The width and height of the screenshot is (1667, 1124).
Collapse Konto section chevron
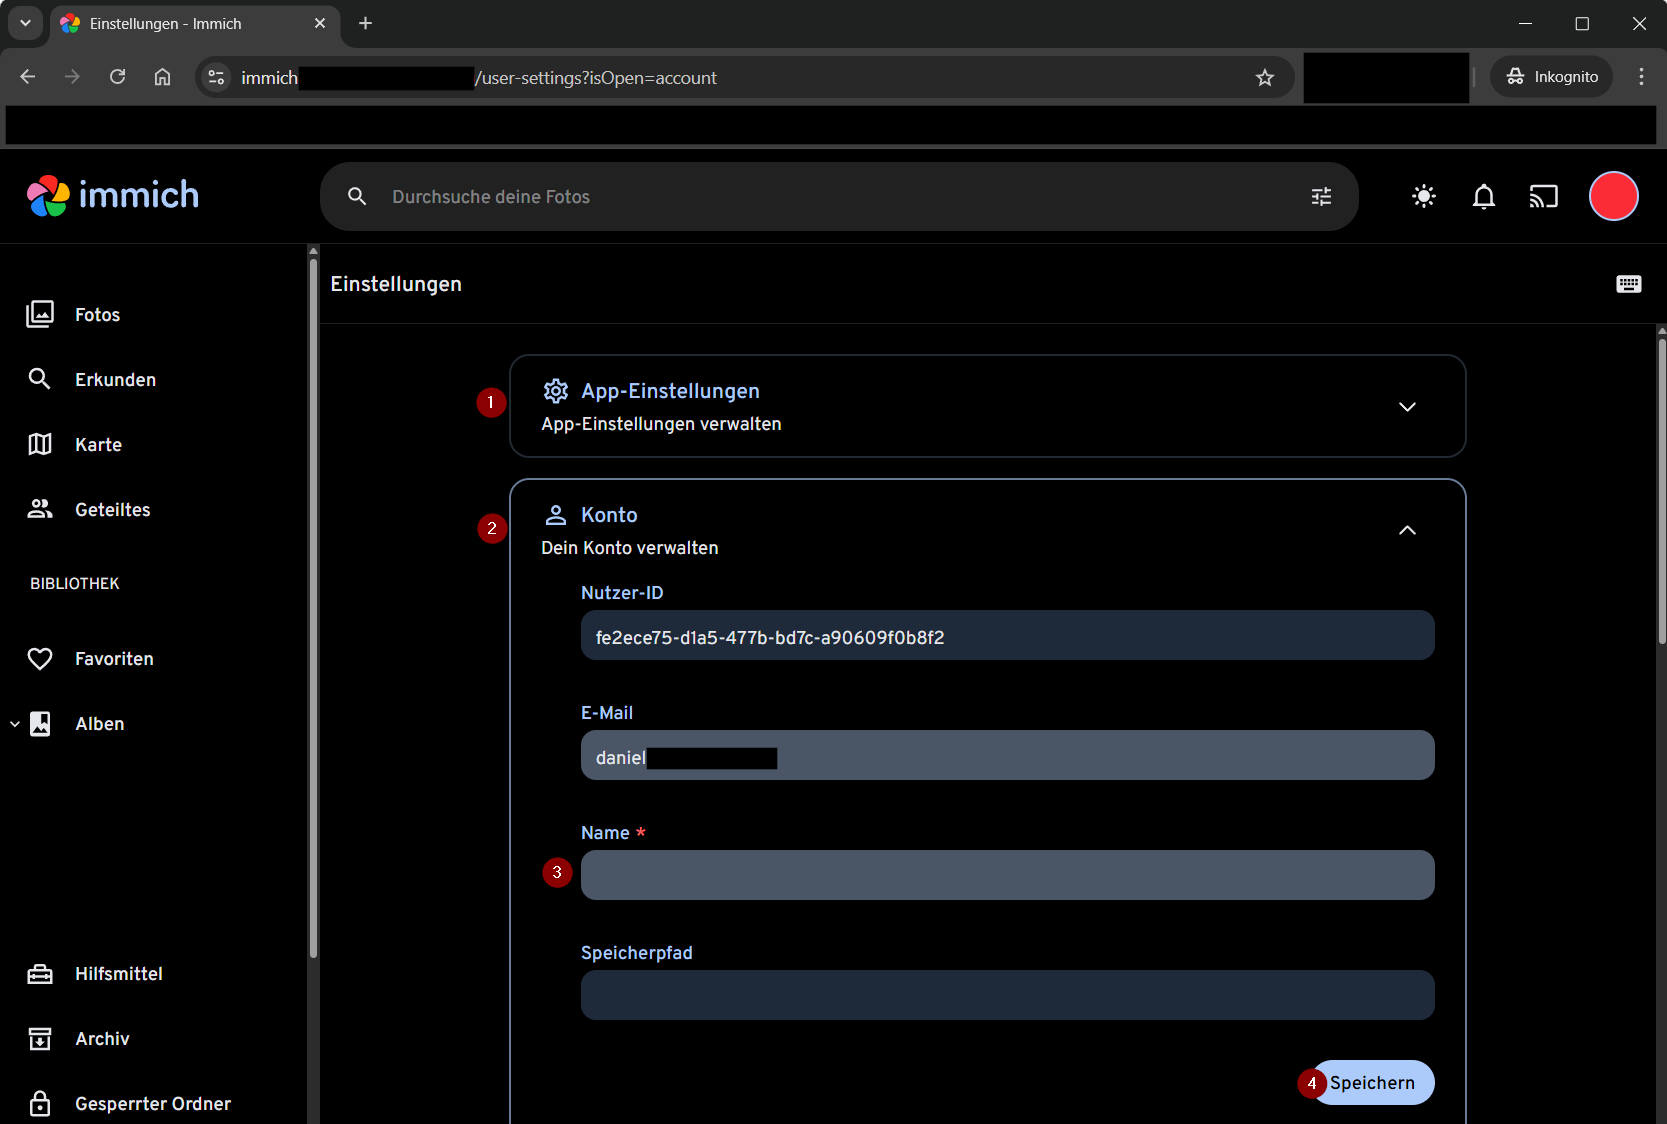pyautogui.click(x=1407, y=531)
